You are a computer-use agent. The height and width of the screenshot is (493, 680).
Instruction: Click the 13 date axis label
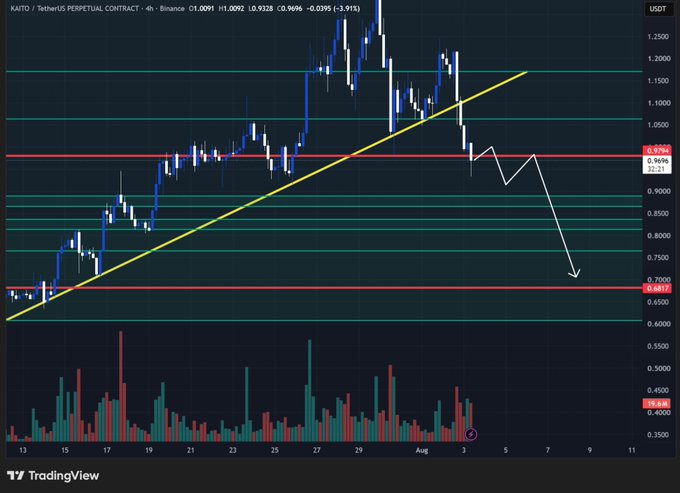click(23, 450)
